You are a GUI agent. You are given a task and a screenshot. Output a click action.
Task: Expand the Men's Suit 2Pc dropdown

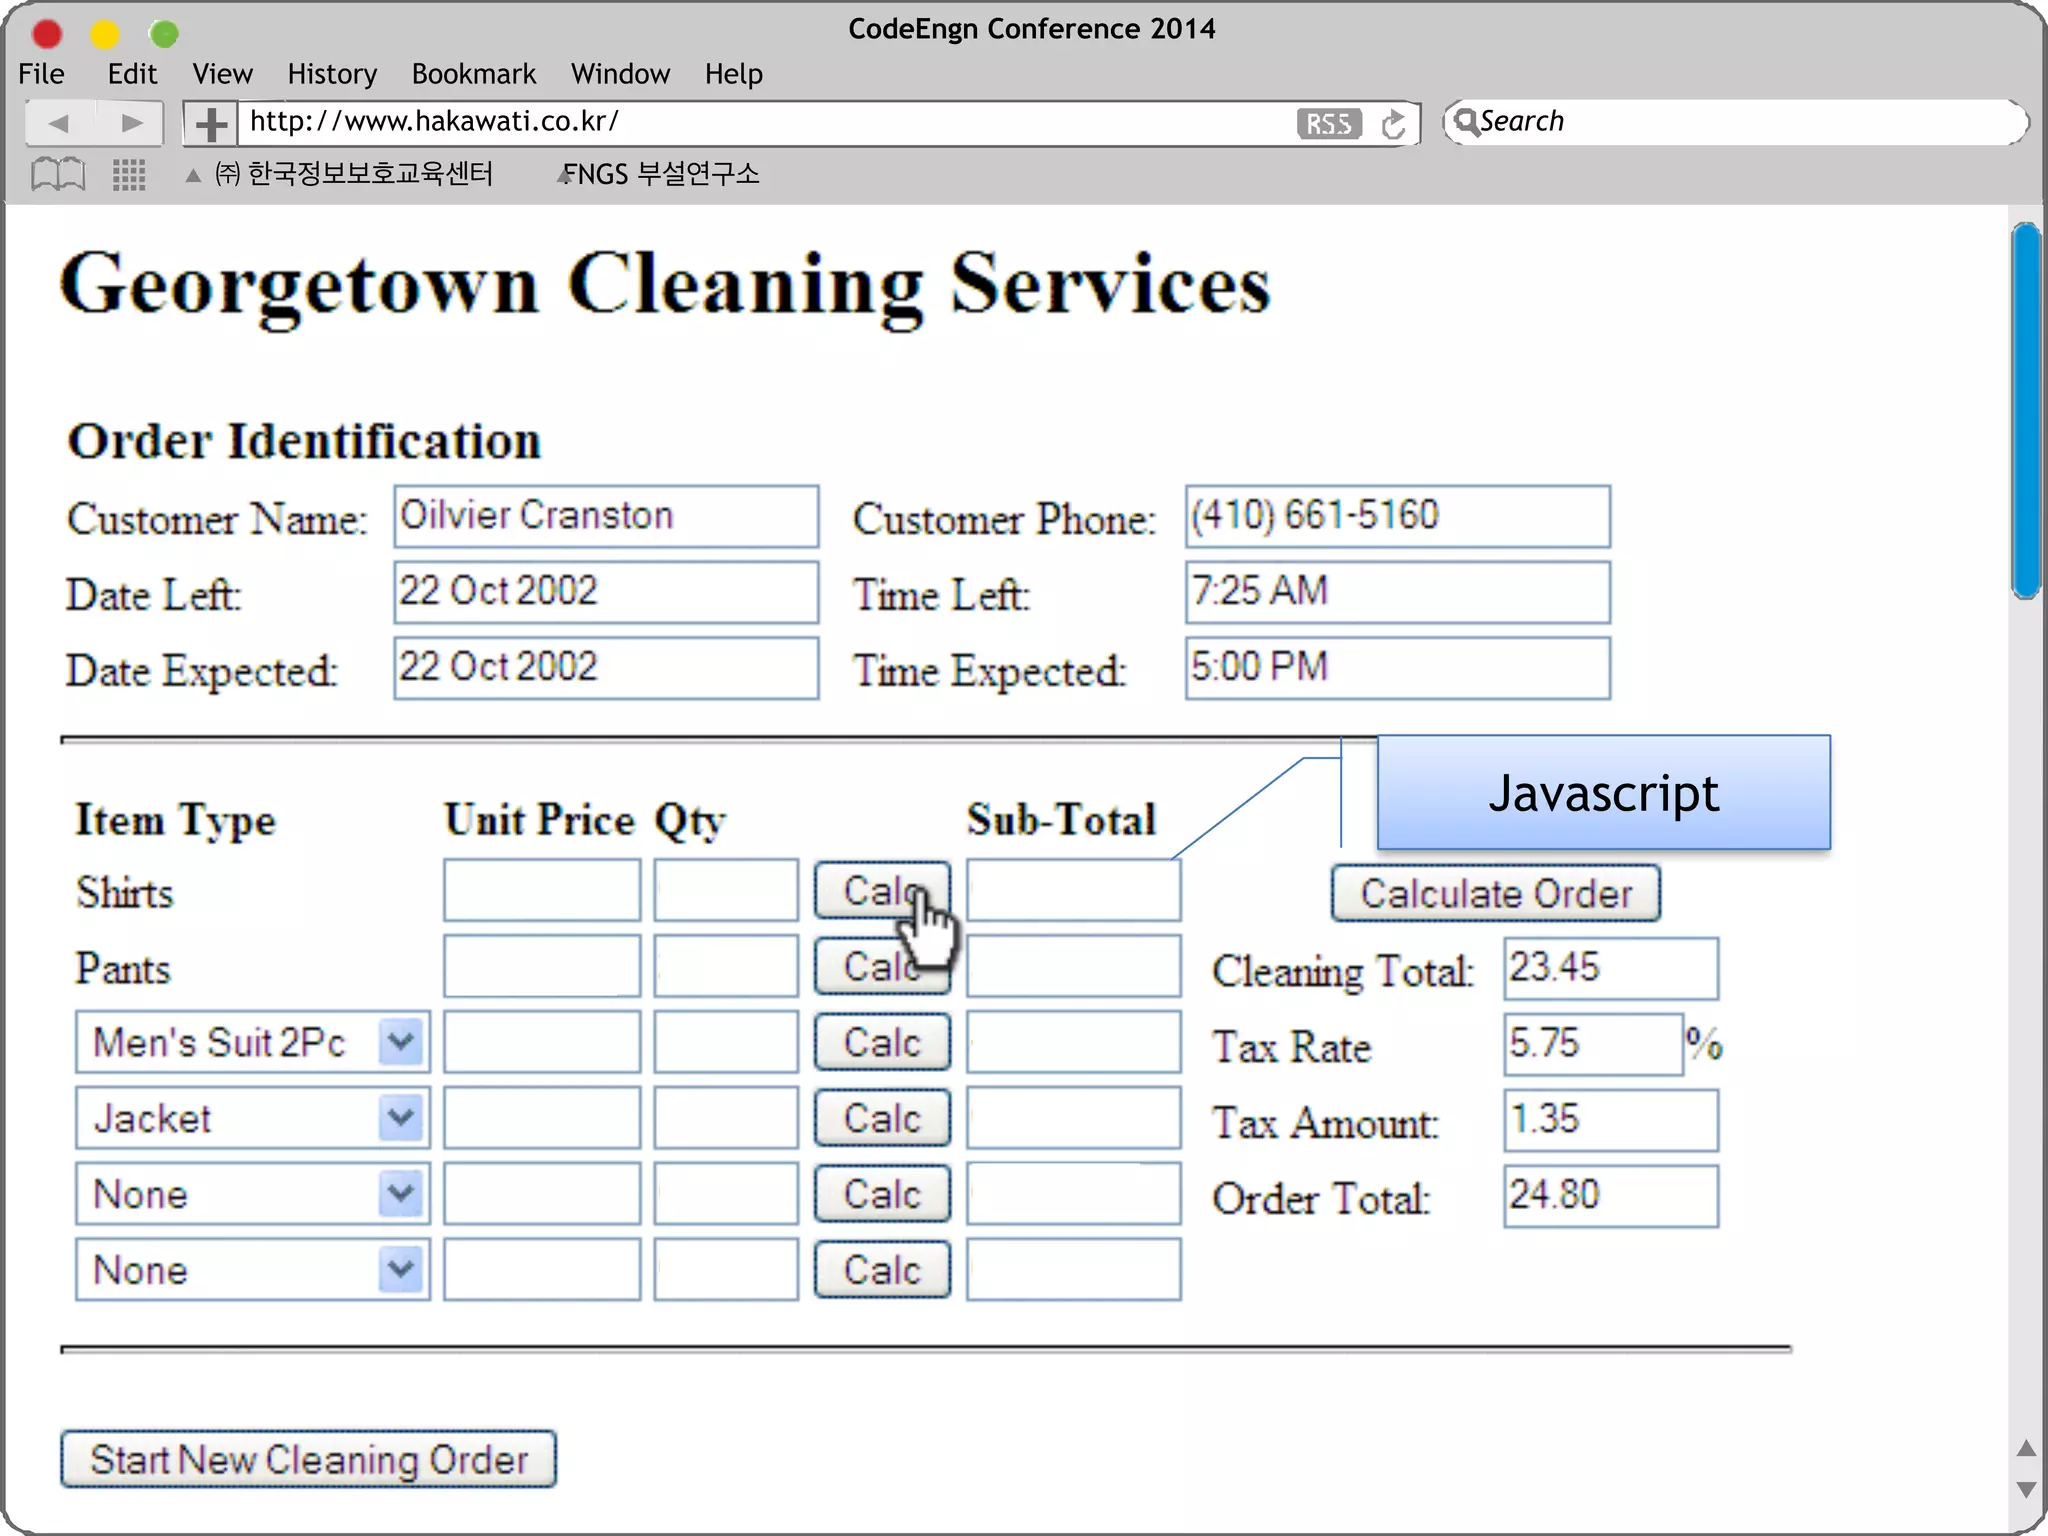401,1042
